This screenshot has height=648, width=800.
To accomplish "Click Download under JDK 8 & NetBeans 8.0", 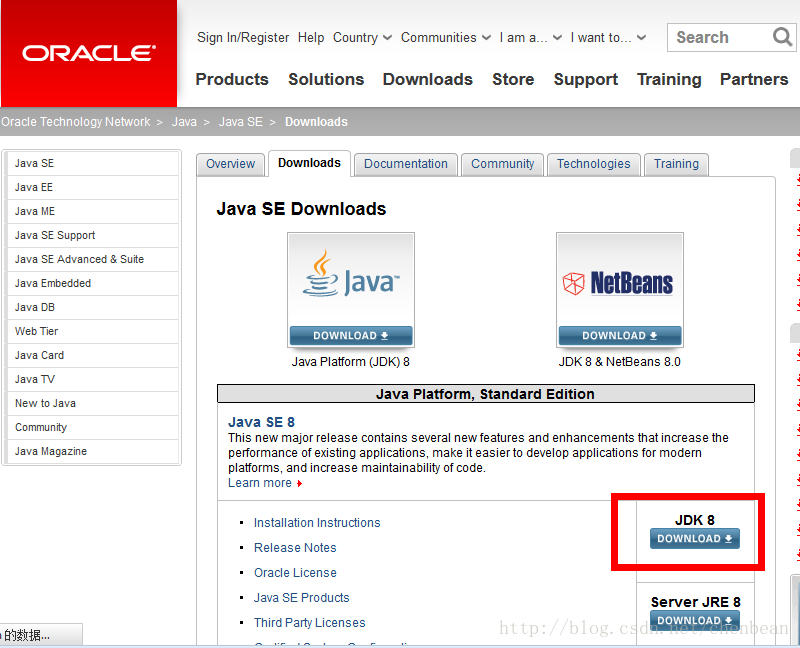I will [x=619, y=336].
